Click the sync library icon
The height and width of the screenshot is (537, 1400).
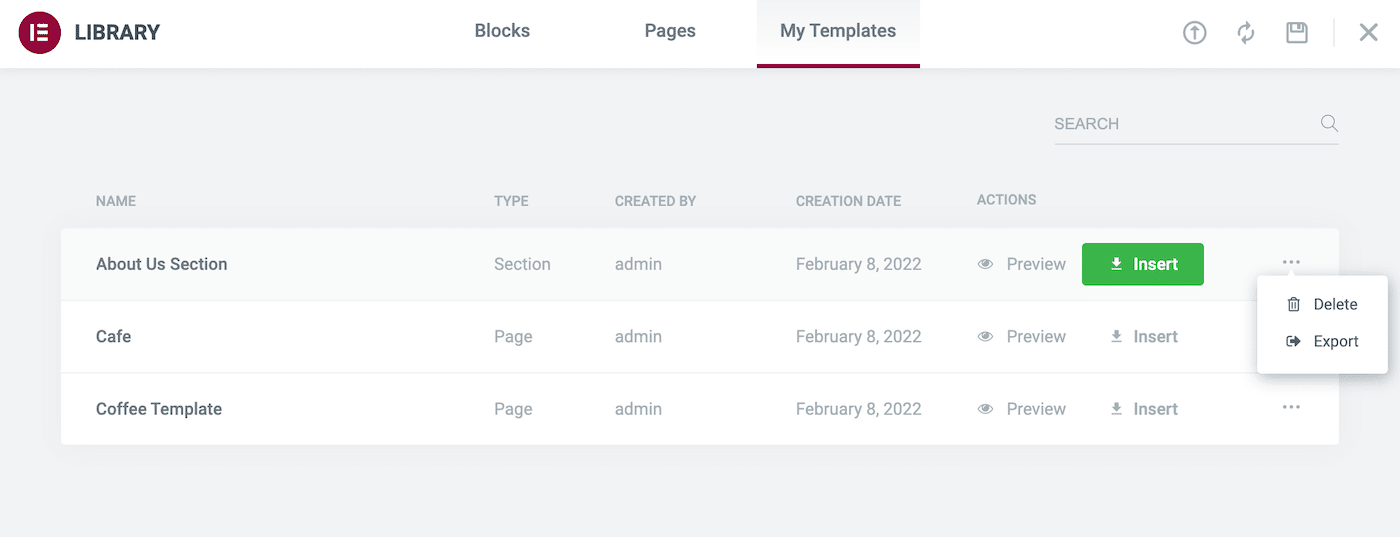pyautogui.click(x=1246, y=32)
